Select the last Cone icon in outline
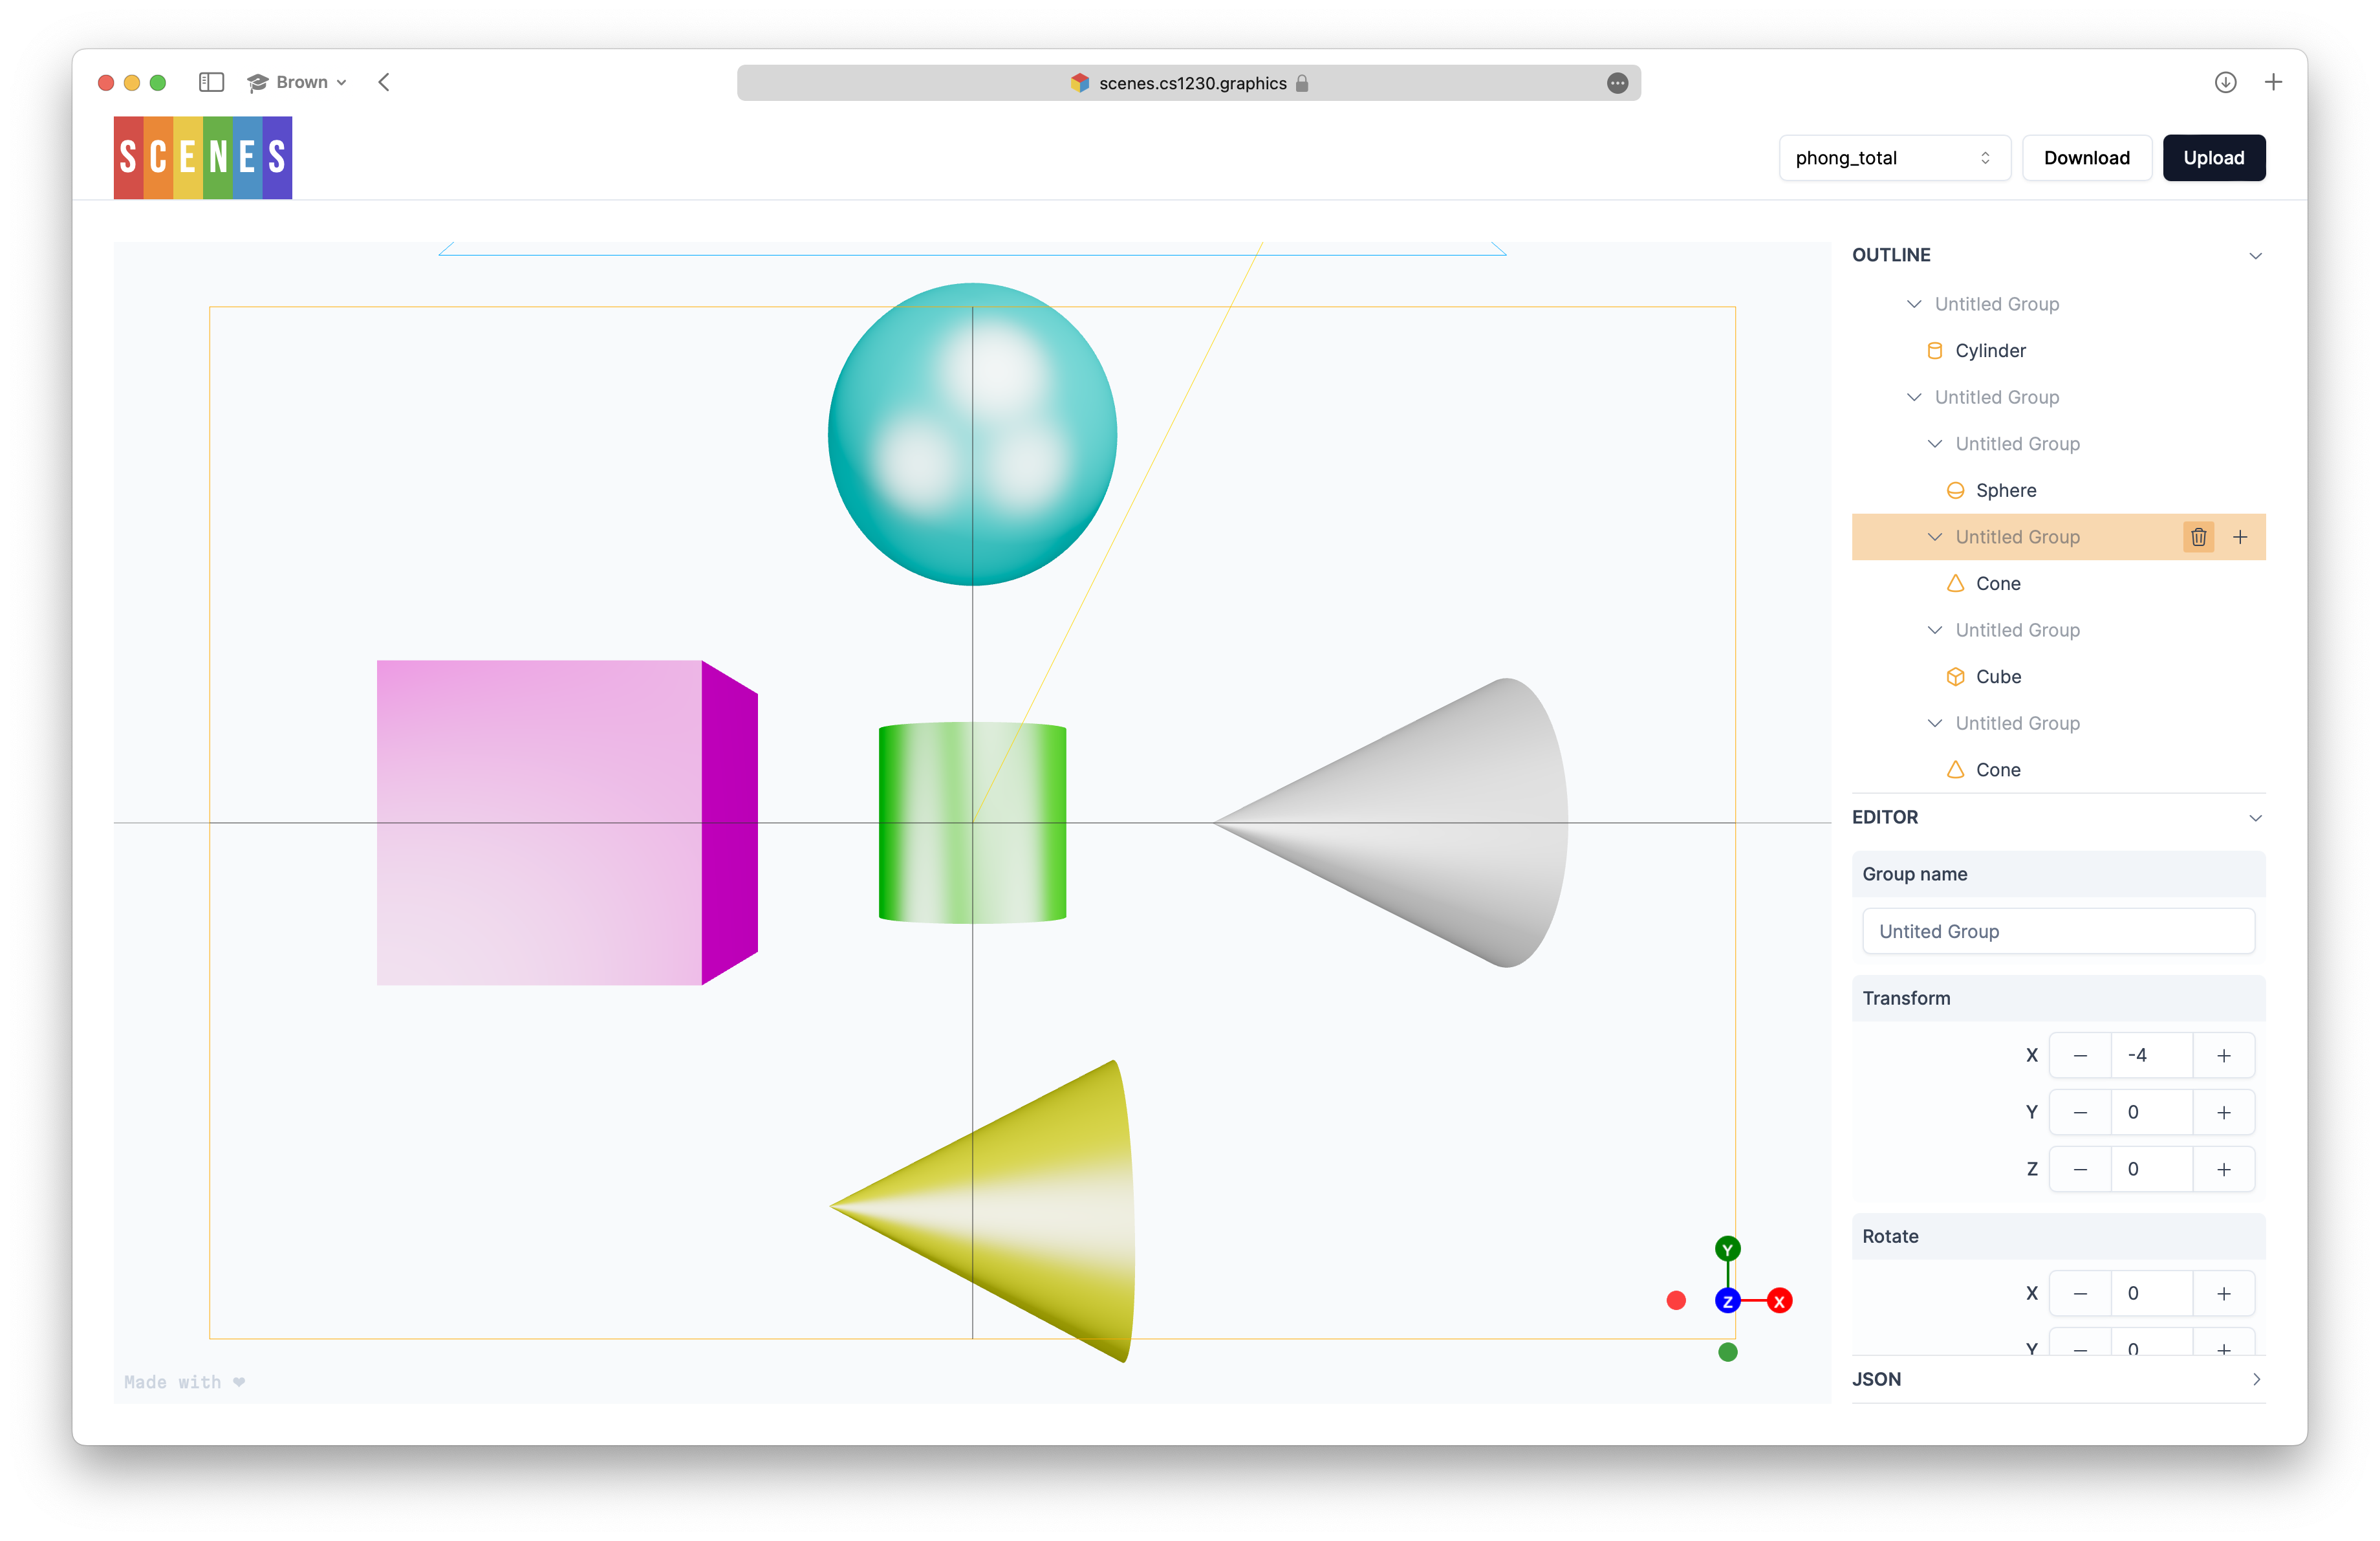Screen dimensions: 2380x1541 click(1955, 770)
